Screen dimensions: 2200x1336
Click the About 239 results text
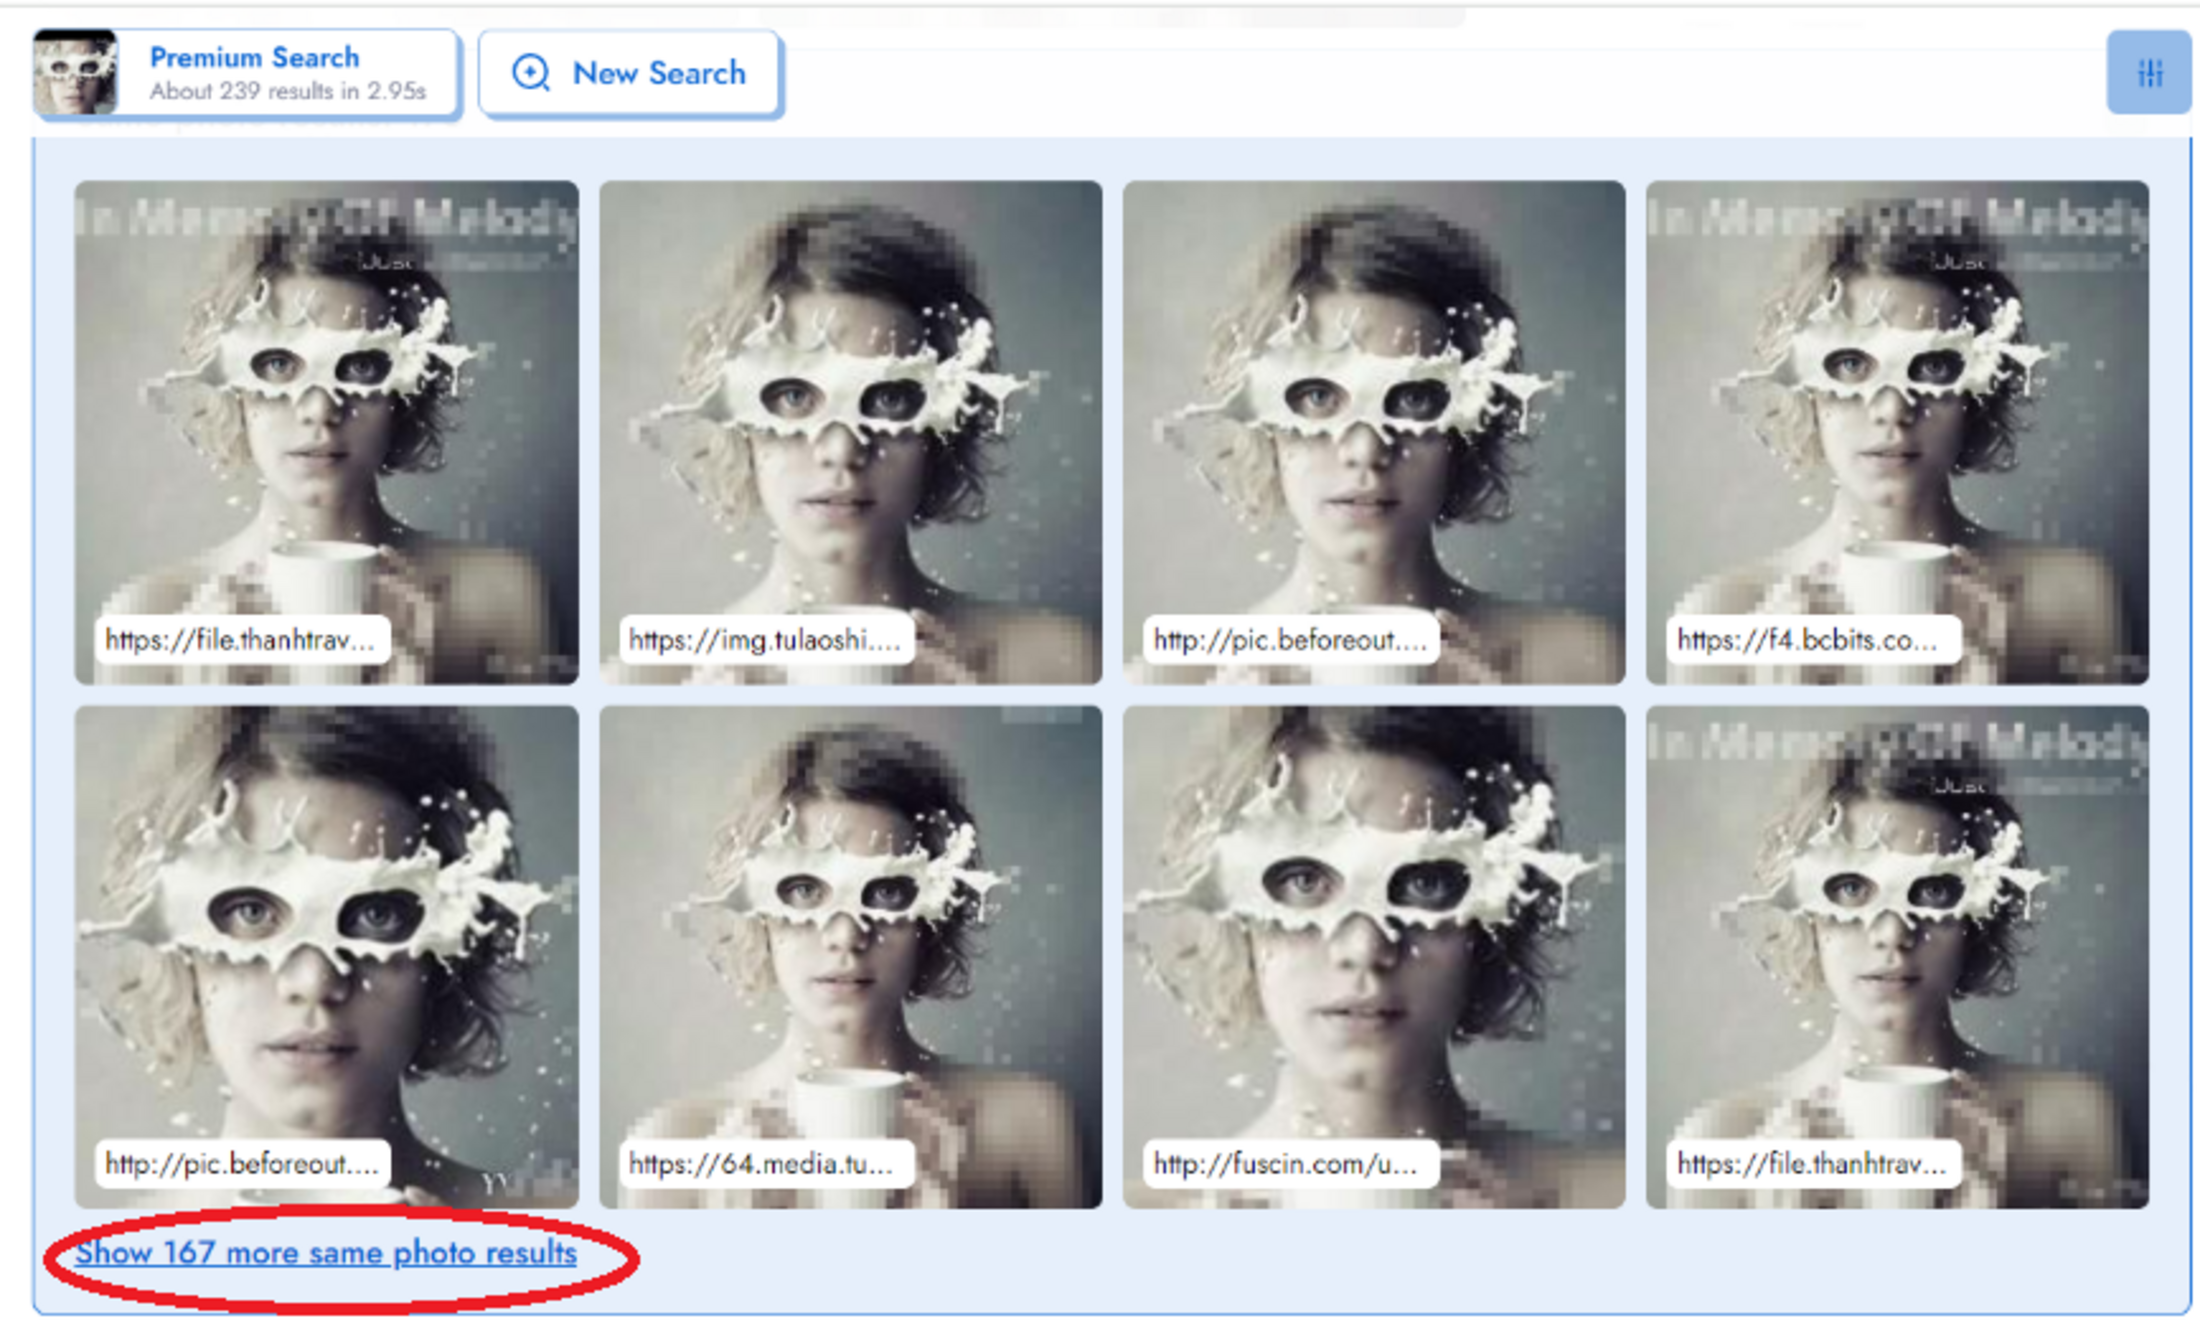pyautogui.click(x=288, y=92)
